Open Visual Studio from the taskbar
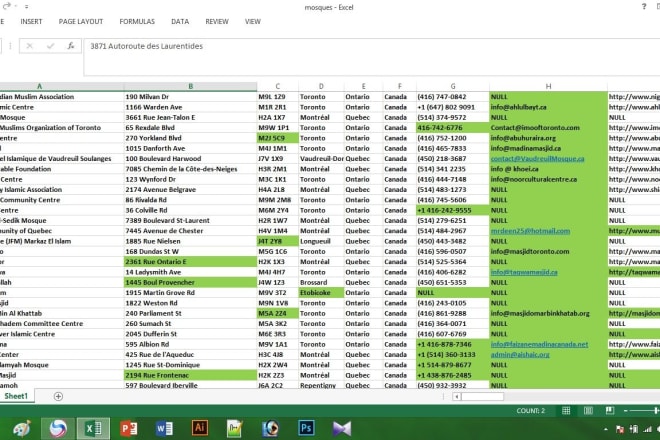 pyautogui.click(x=341, y=429)
